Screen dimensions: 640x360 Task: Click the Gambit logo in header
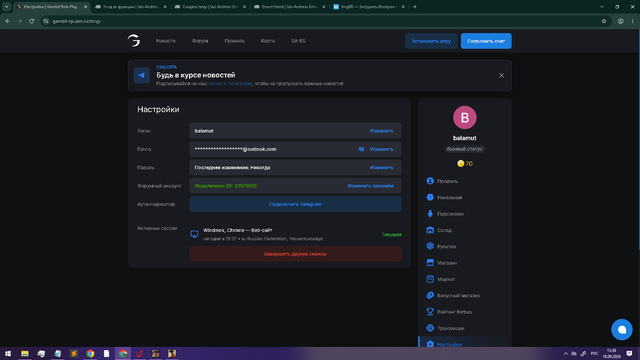point(134,40)
